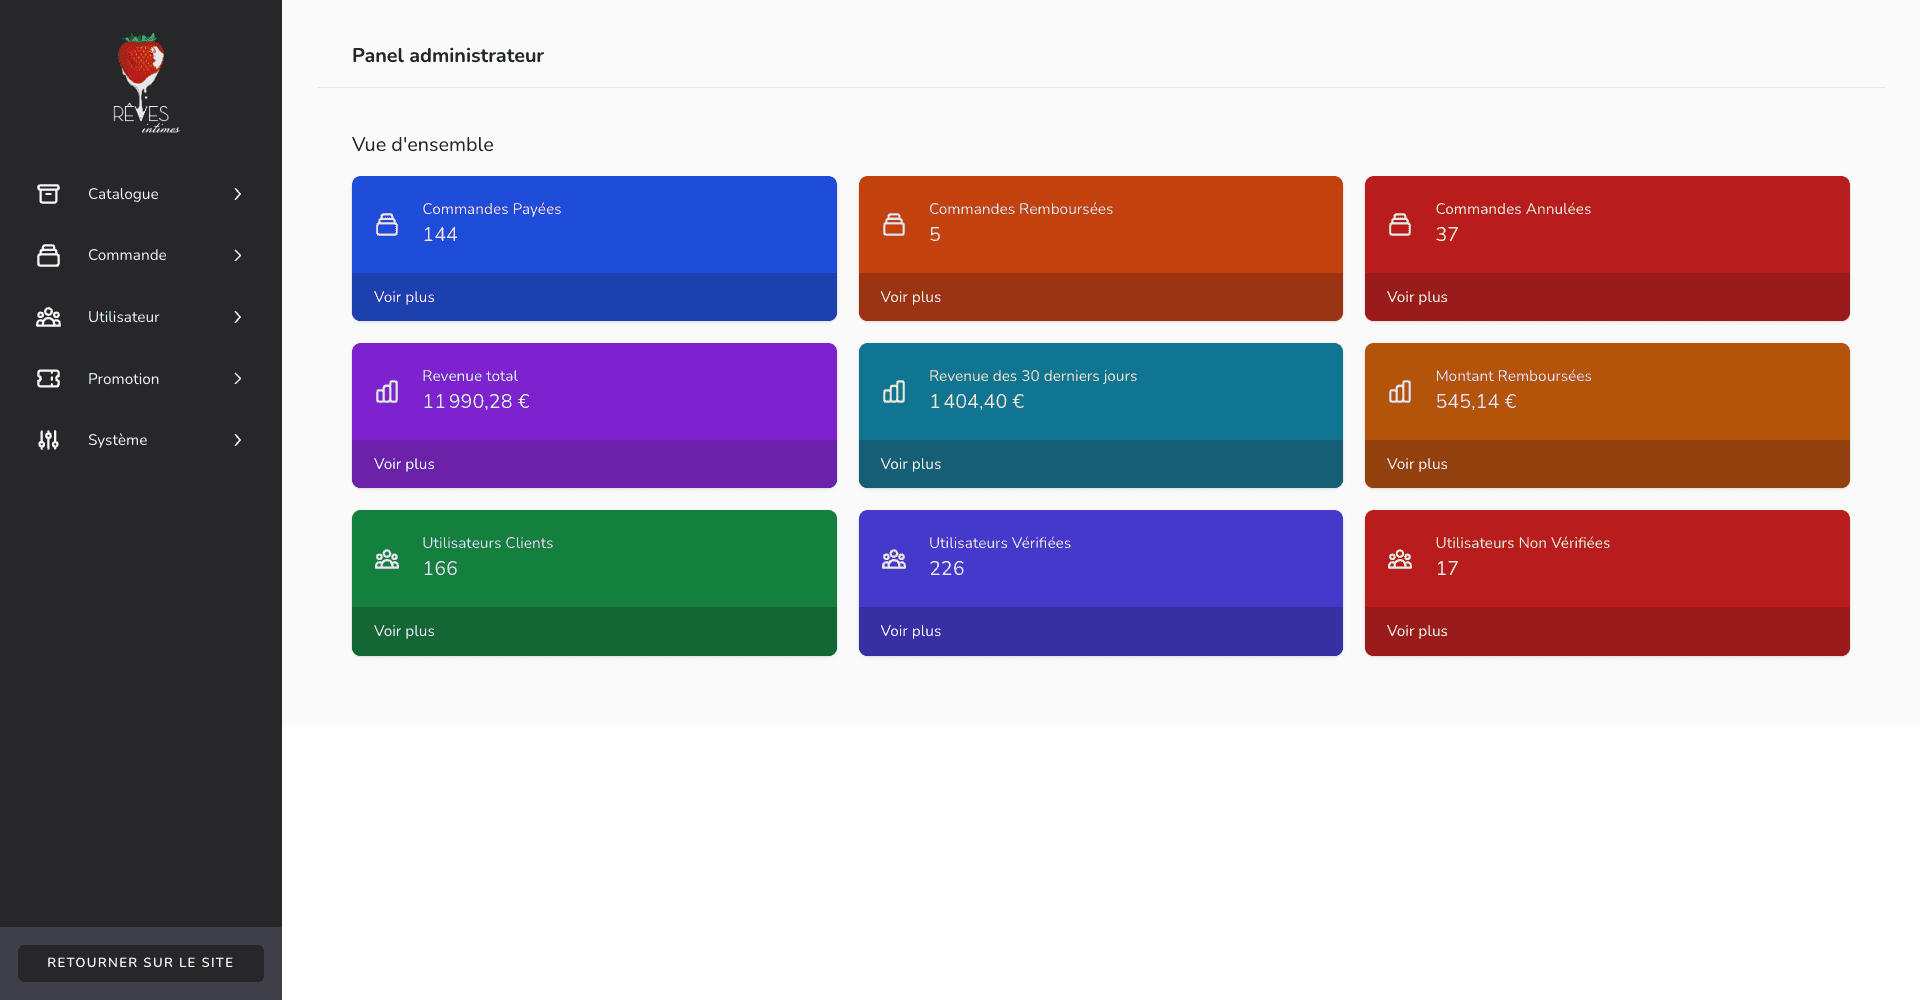
Task: Click the basket icon in Commandes Payées card
Action: tap(387, 224)
